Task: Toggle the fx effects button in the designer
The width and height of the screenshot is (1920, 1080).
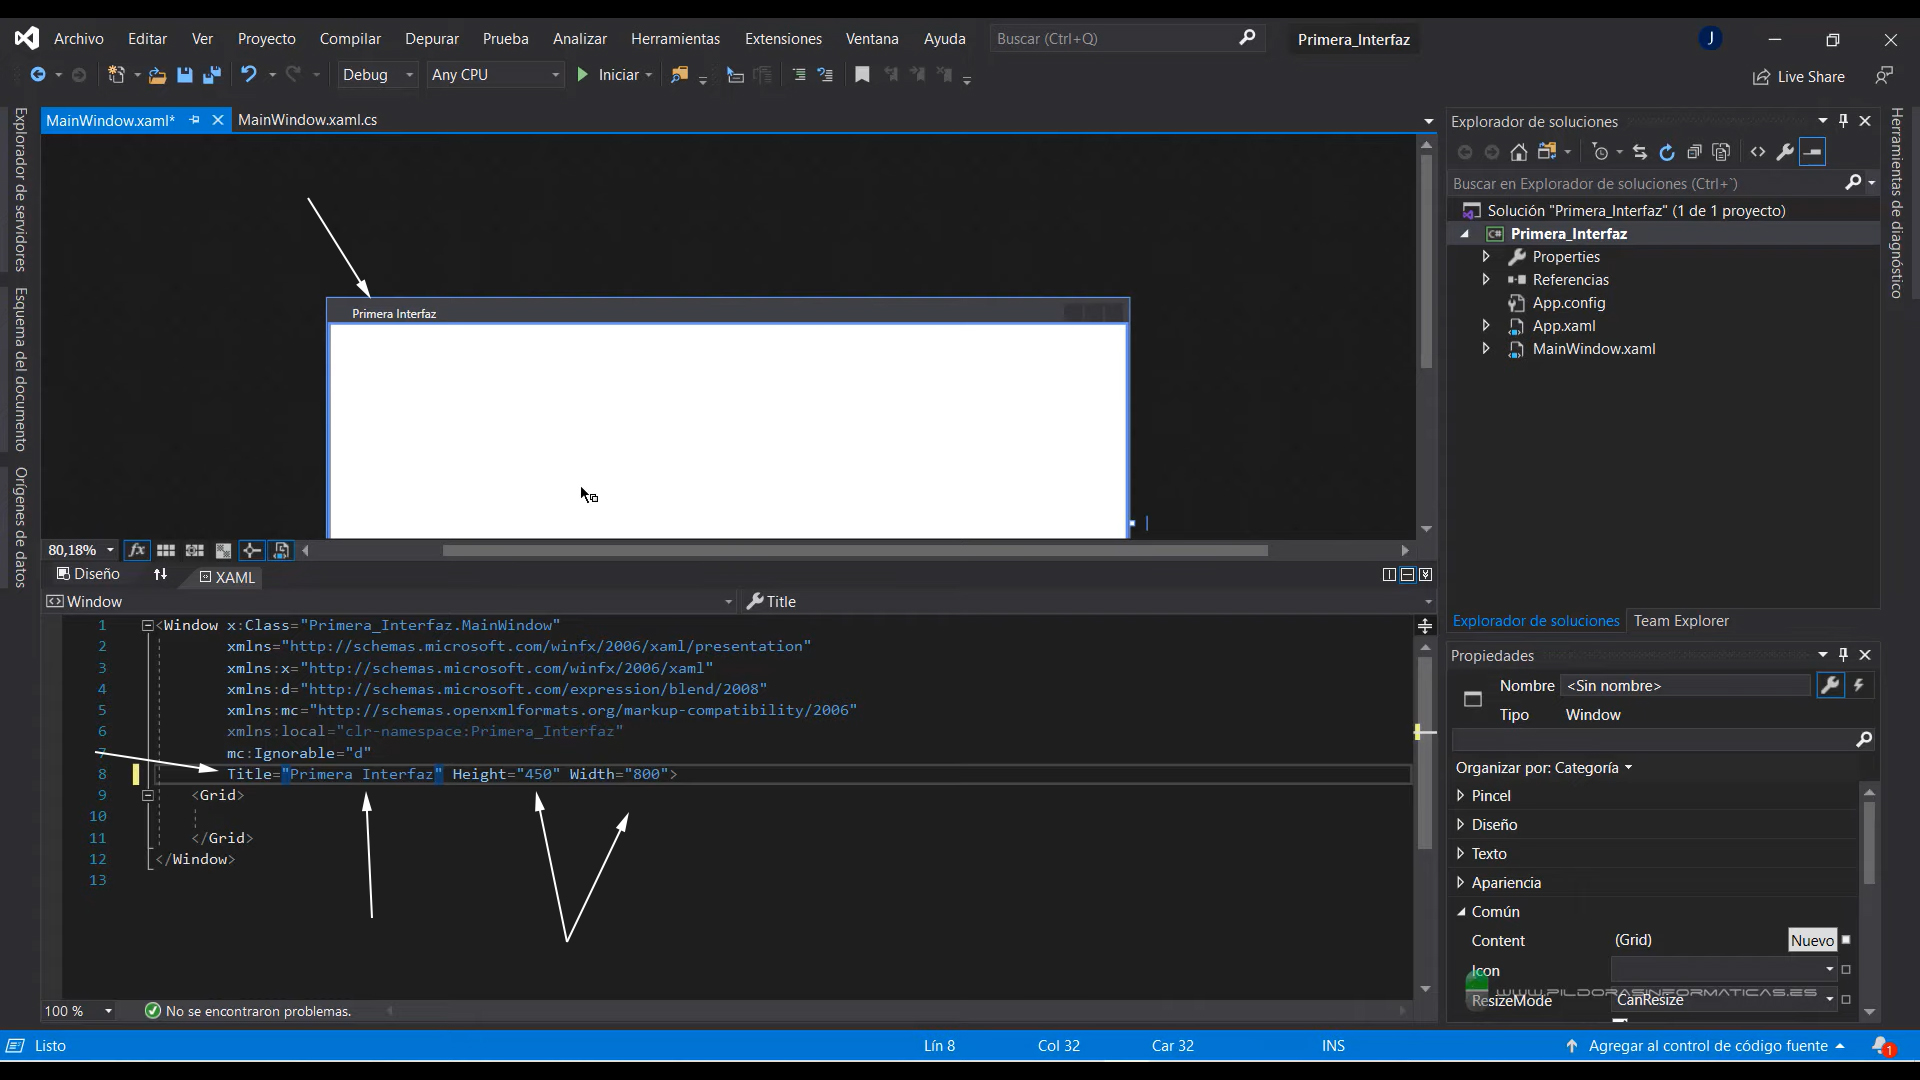Action: click(137, 551)
